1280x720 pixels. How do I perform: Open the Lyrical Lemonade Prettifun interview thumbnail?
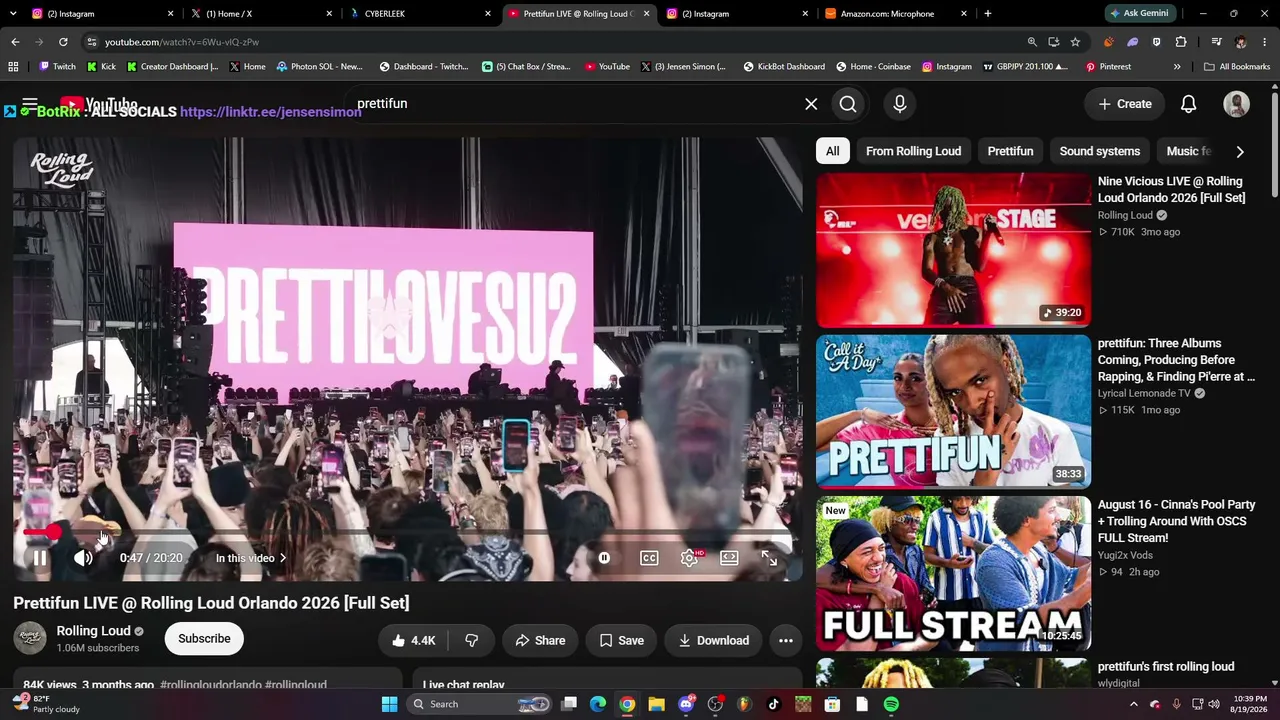tap(954, 412)
